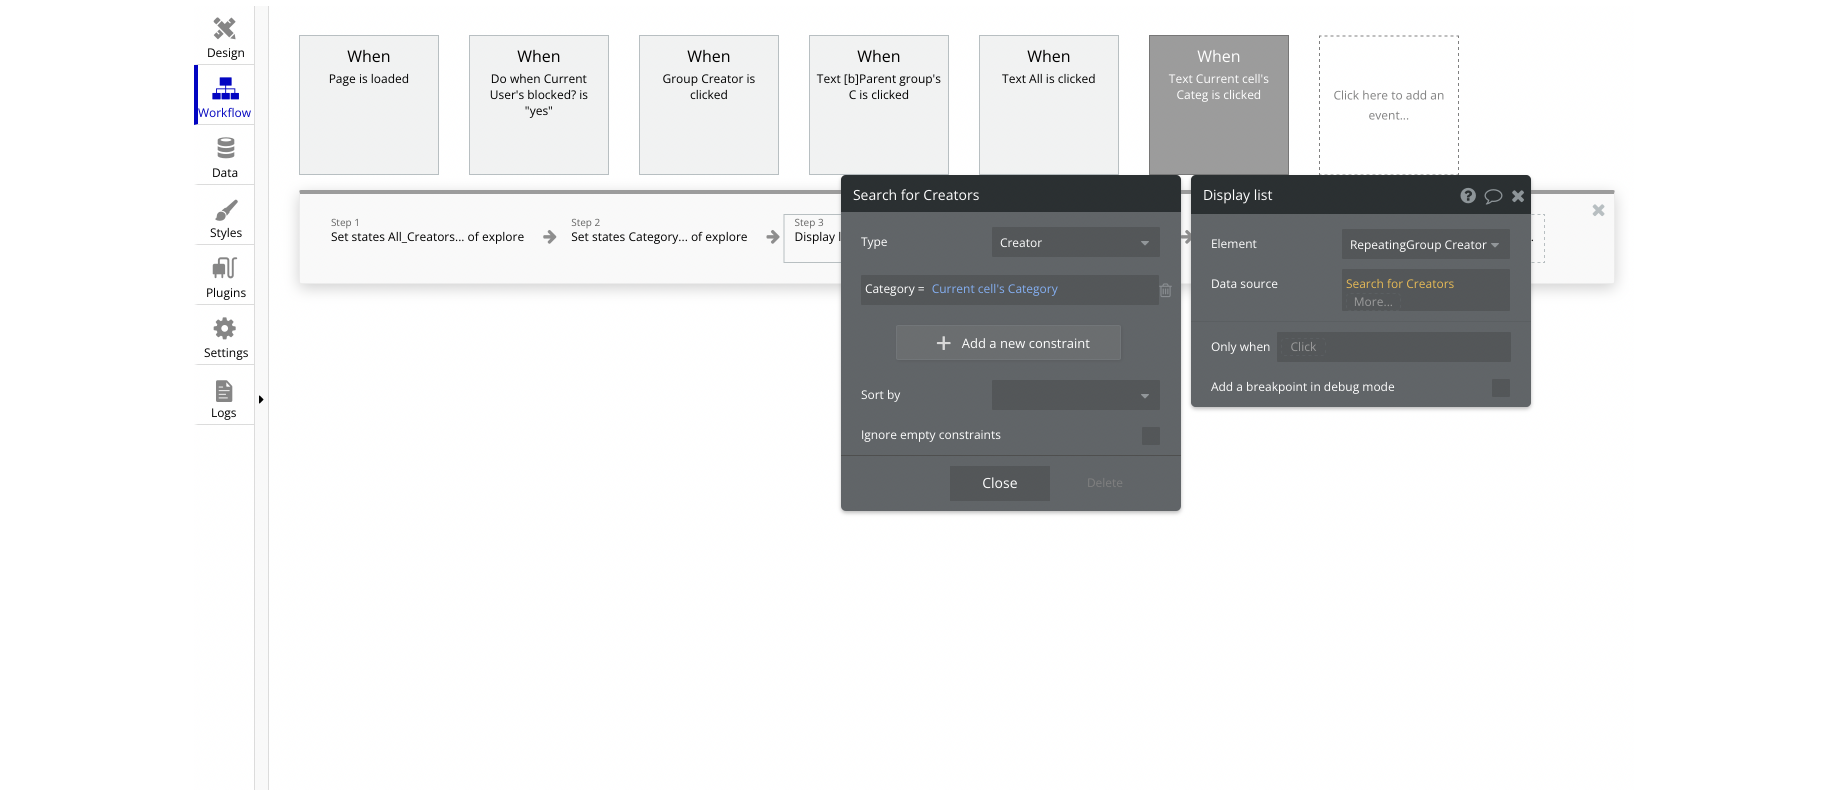Switch to the Workflow tab
Viewport: 1830px width, 800px height.
[225, 95]
